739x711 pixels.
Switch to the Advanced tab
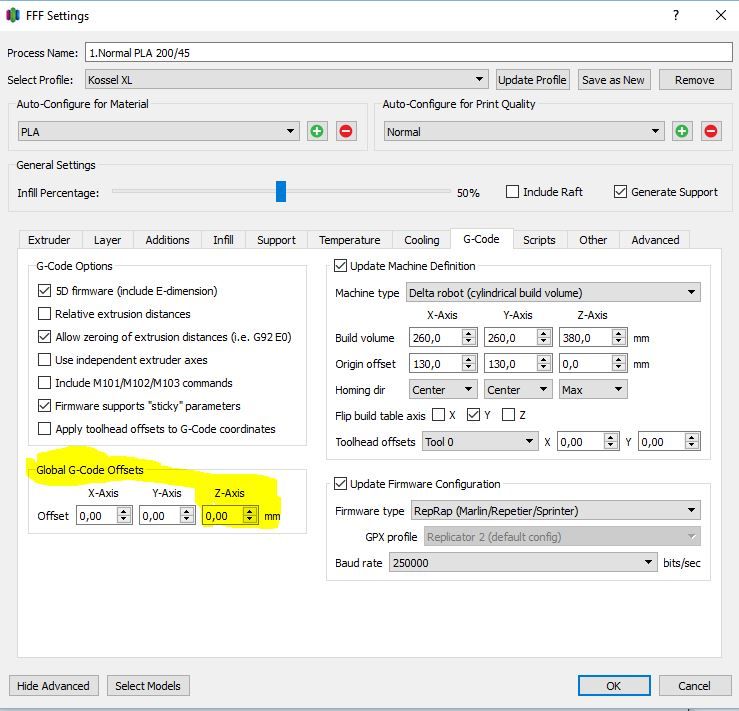coord(655,240)
